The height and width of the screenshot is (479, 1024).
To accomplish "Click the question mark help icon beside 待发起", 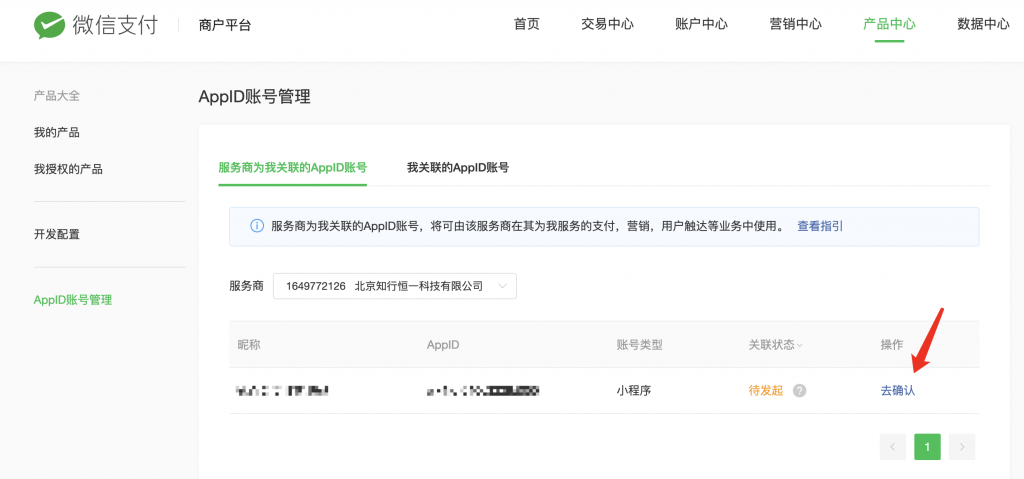I will 799,391.
